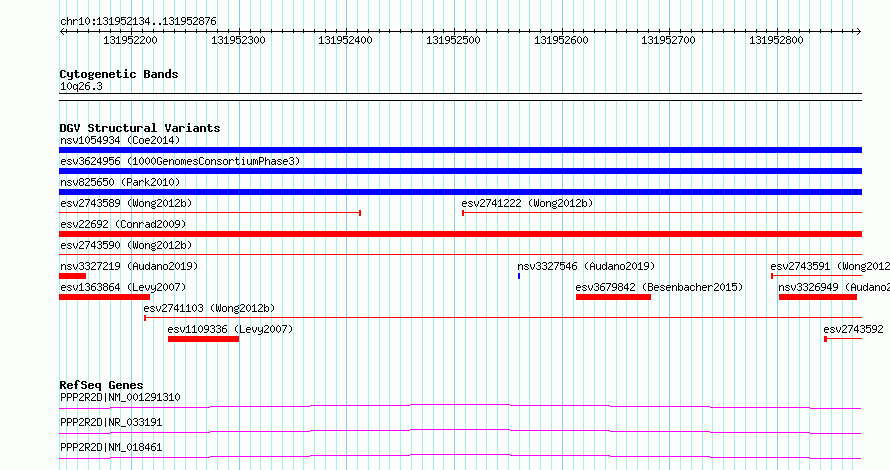Open variant esv2741222 (Wong2012b) label

tap(527, 203)
